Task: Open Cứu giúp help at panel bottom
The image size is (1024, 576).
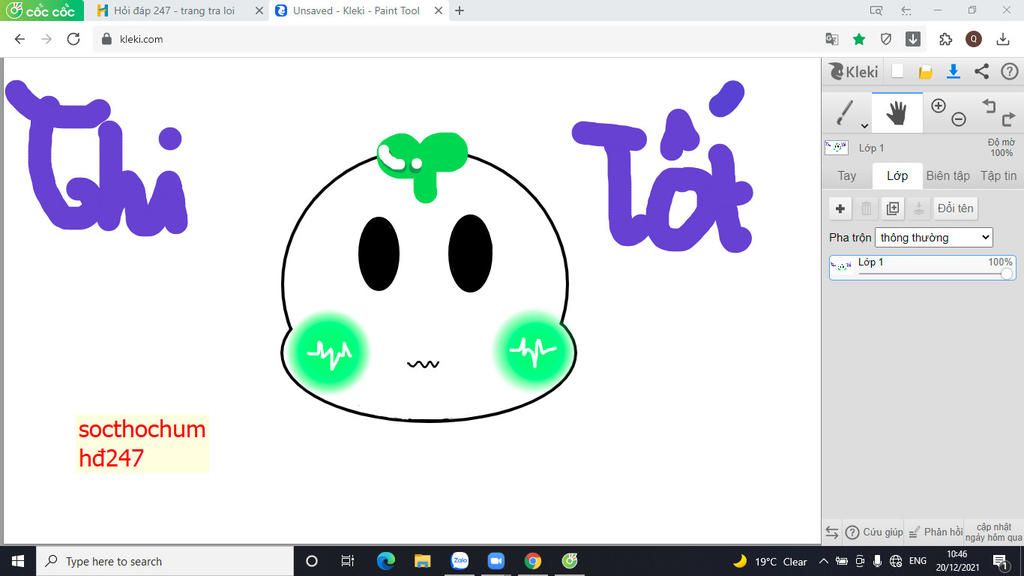Action: point(874,532)
